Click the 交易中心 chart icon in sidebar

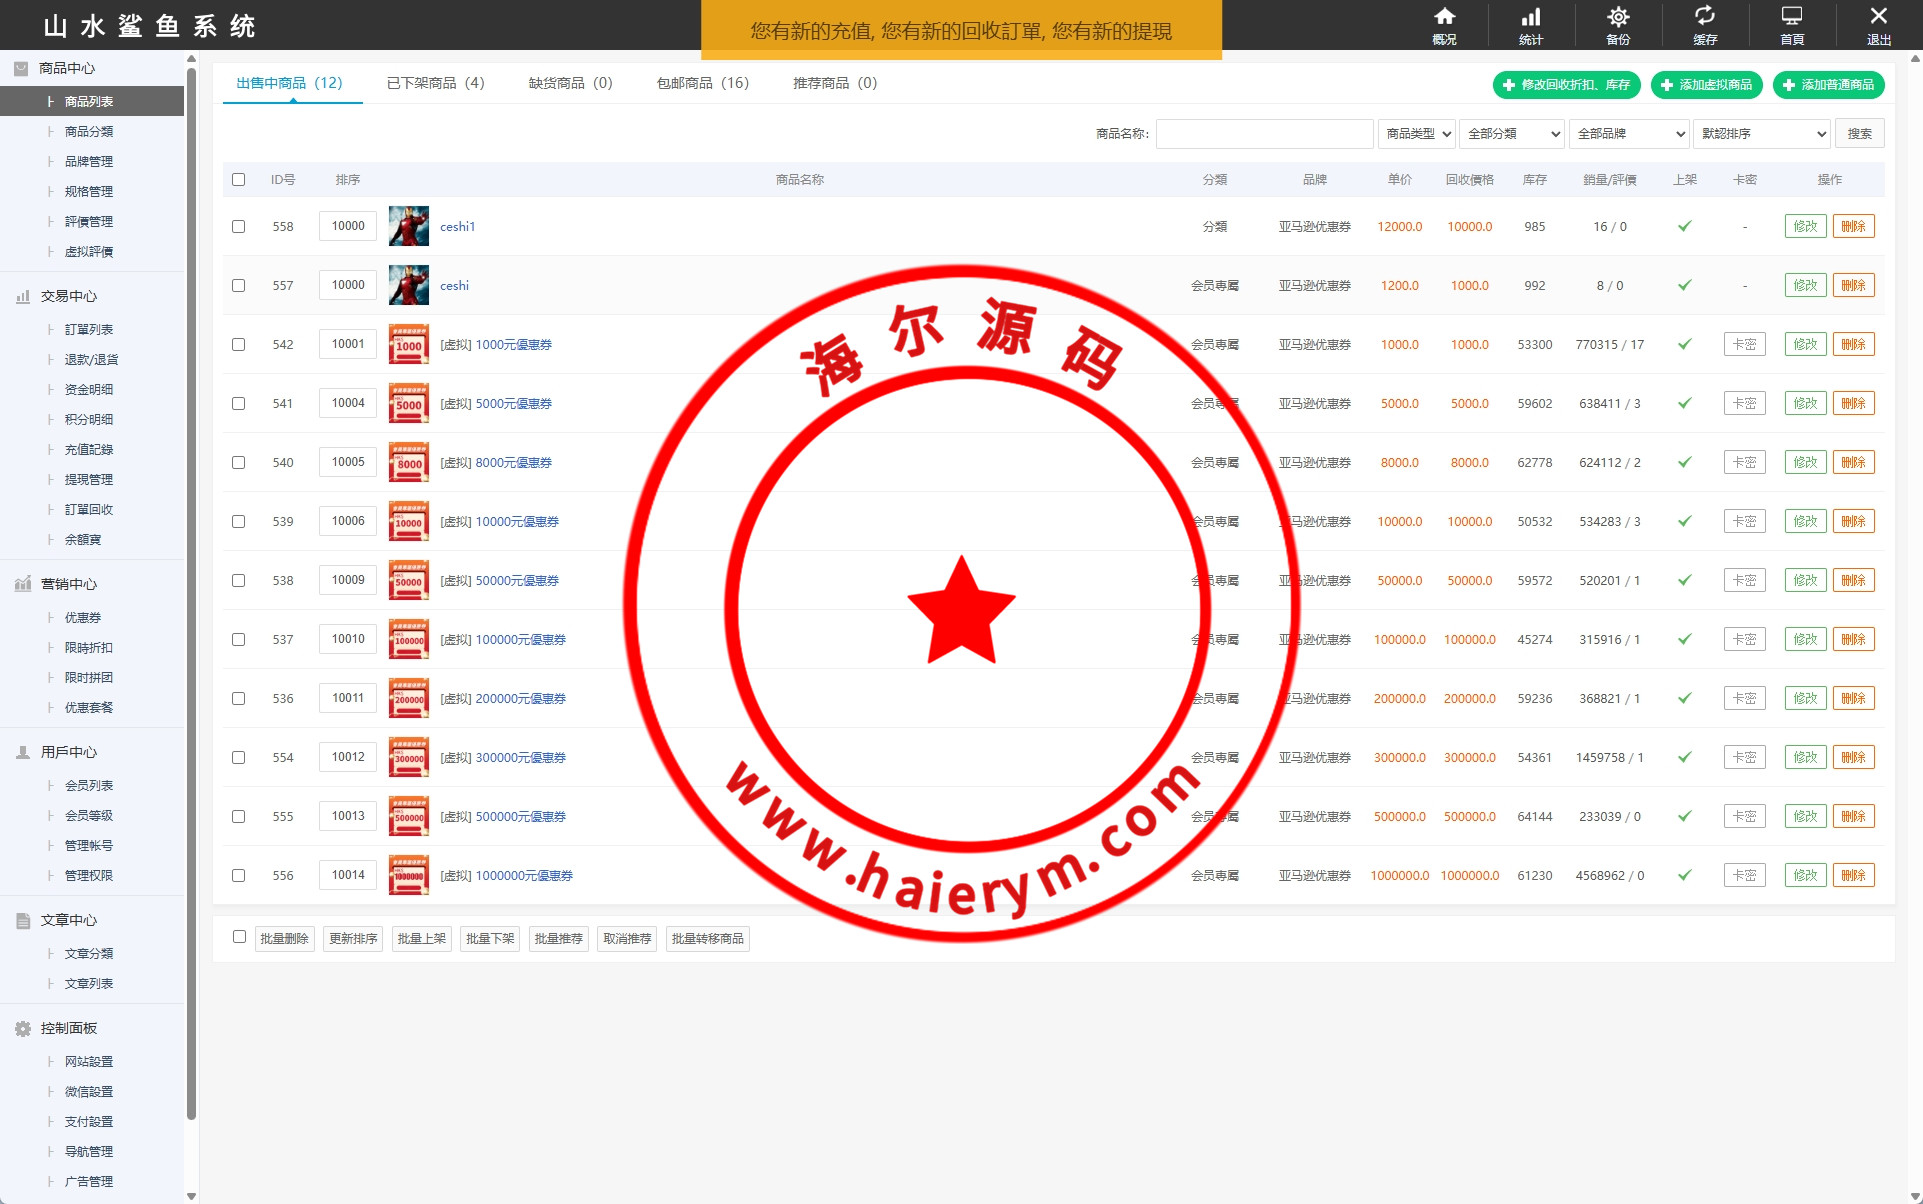pyautogui.click(x=23, y=297)
